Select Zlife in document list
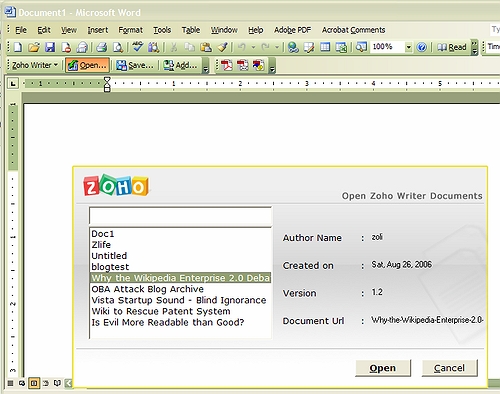This screenshot has height=394, width=500. pos(180,245)
